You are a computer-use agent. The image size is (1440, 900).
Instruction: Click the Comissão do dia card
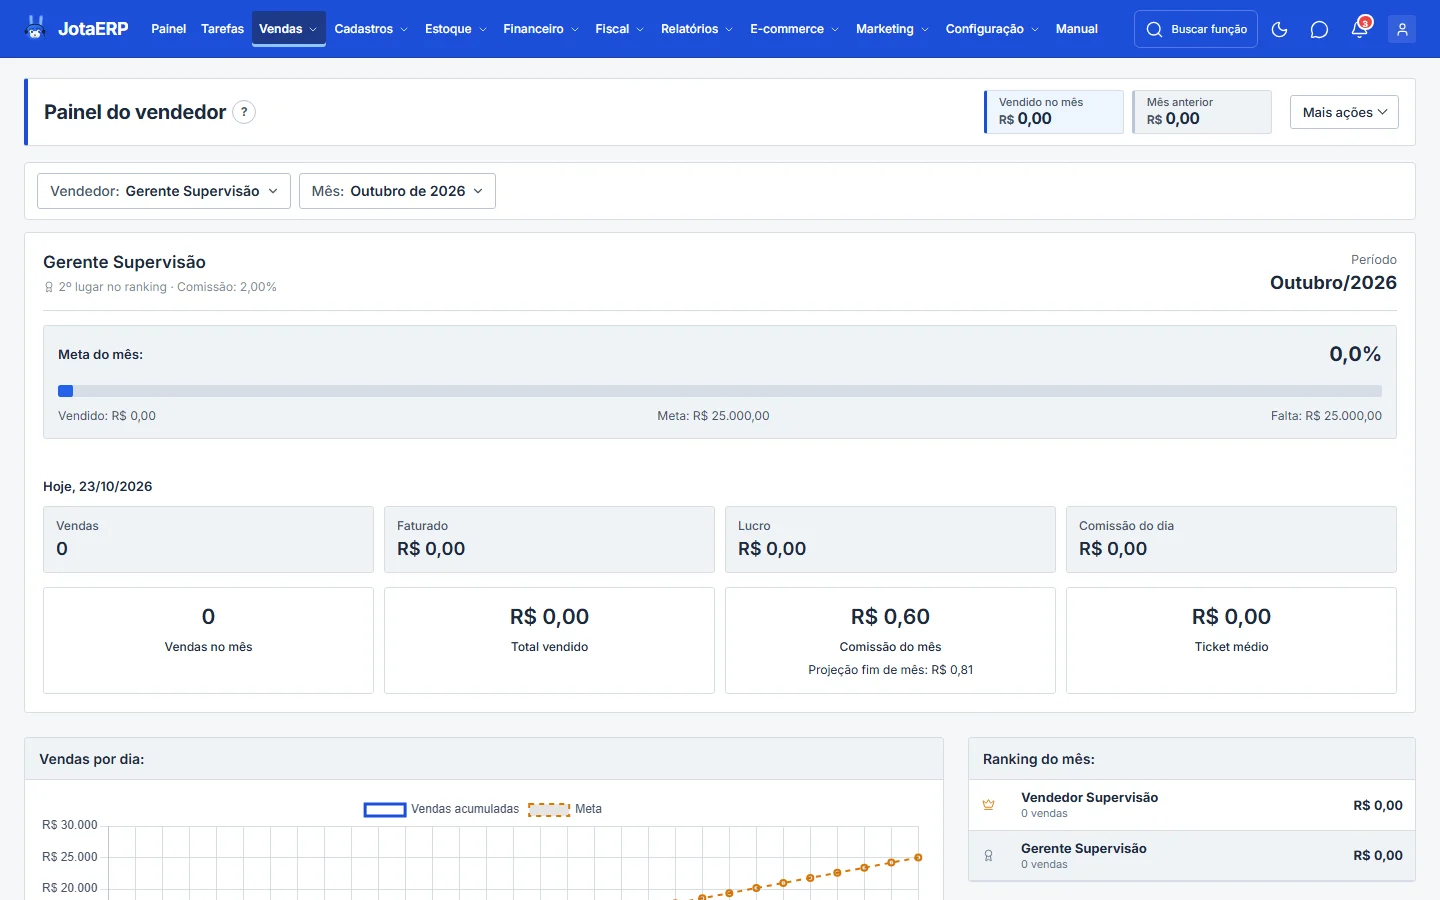(1231, 539)
